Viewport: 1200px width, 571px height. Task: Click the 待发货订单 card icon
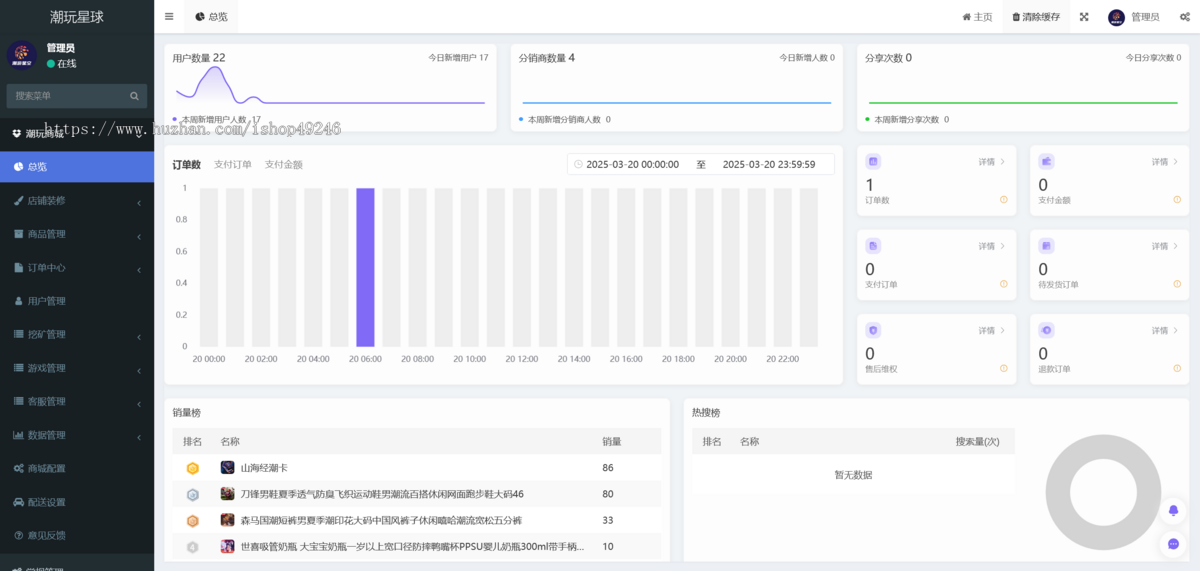tap(1046, 245)
